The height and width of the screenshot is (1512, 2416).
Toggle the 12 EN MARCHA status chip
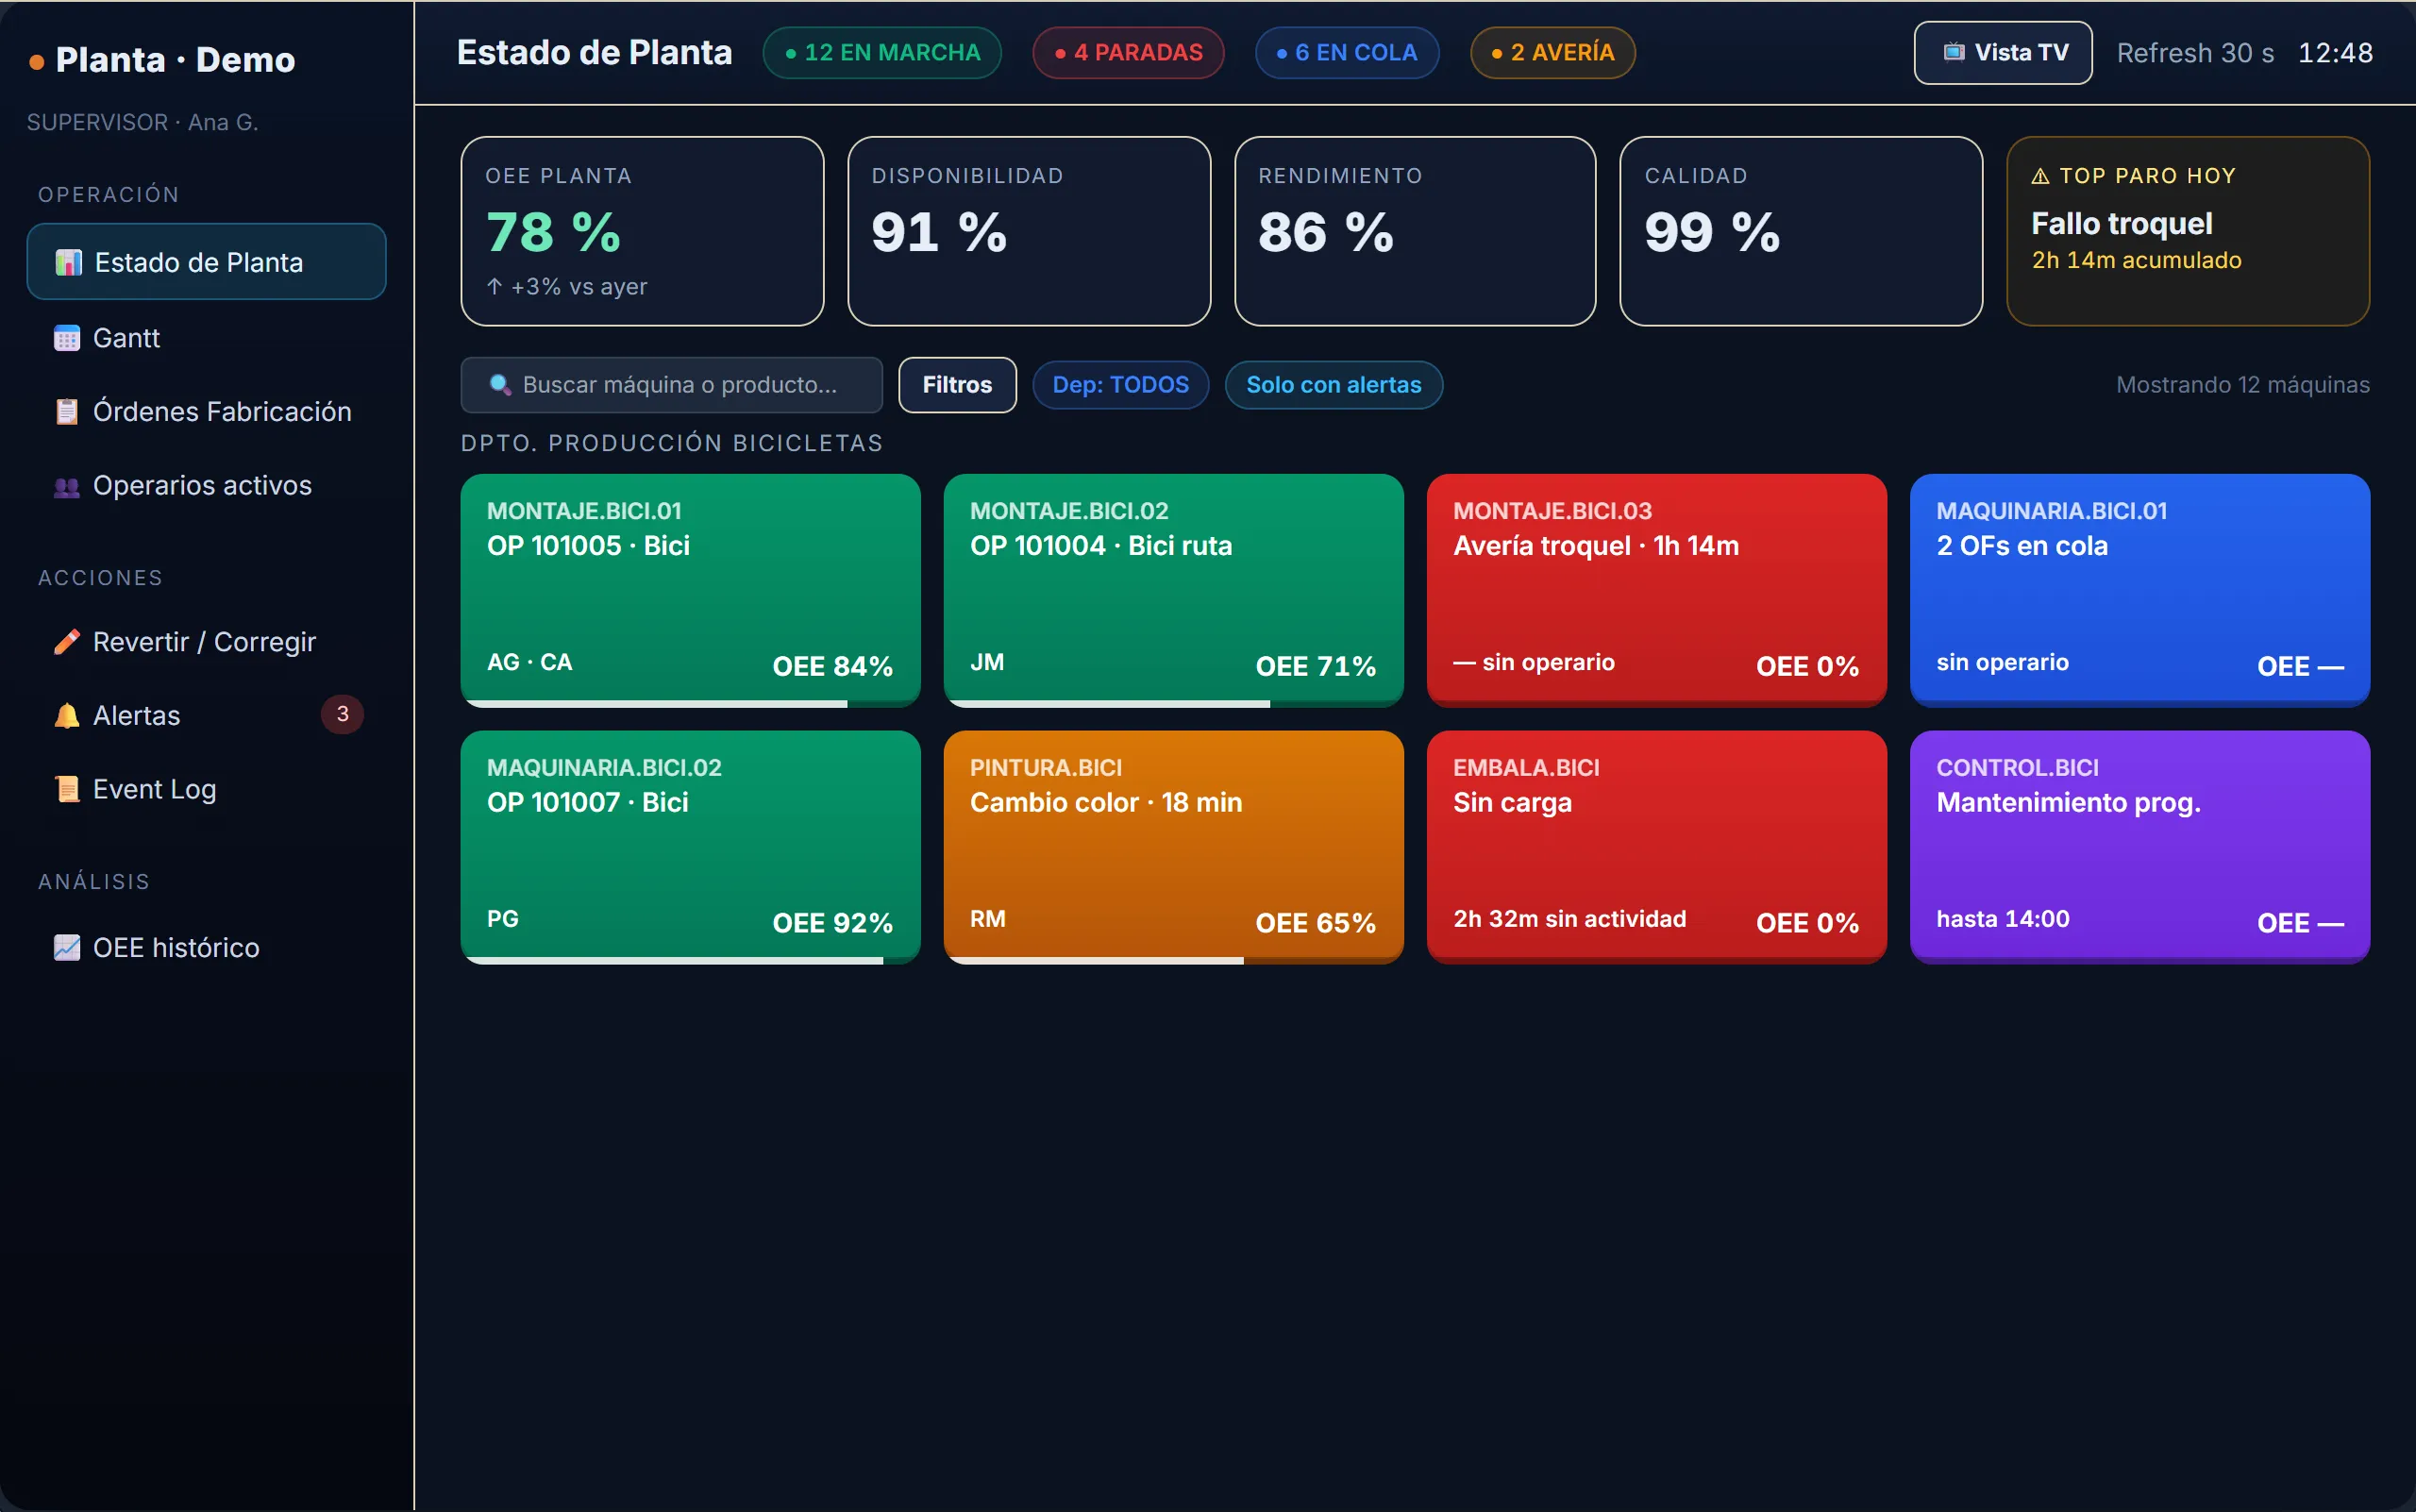882,52
